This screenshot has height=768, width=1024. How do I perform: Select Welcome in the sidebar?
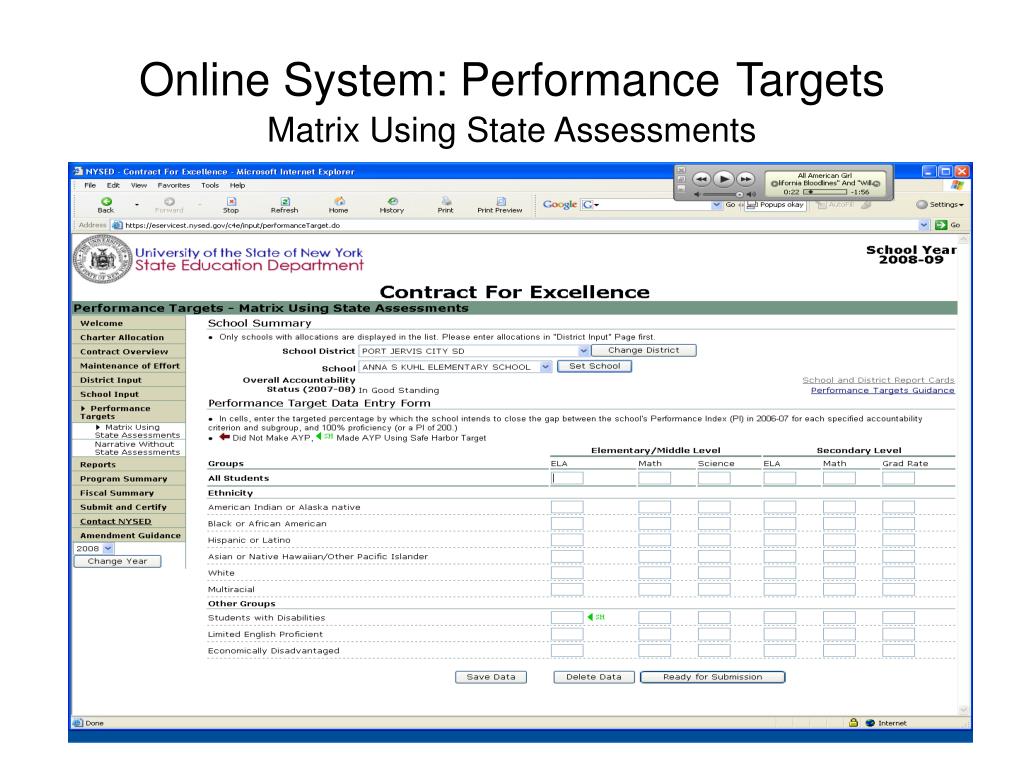129,323
